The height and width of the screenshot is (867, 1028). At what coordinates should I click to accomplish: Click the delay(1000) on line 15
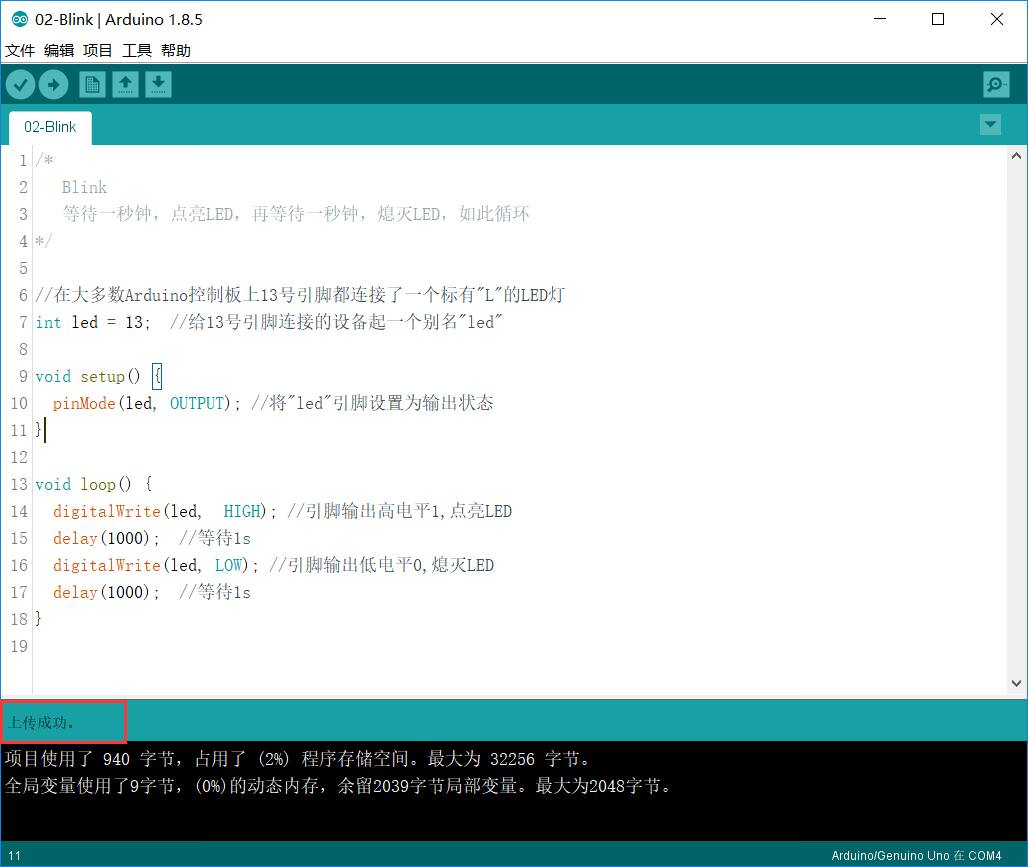pos(106,538)
